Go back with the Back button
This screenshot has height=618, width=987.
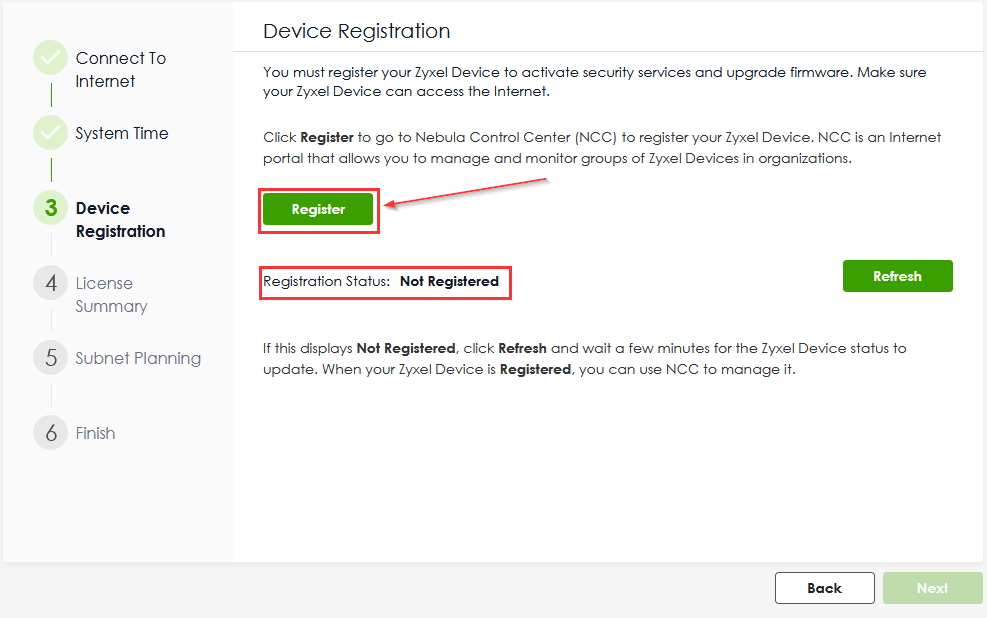(824, 588)
